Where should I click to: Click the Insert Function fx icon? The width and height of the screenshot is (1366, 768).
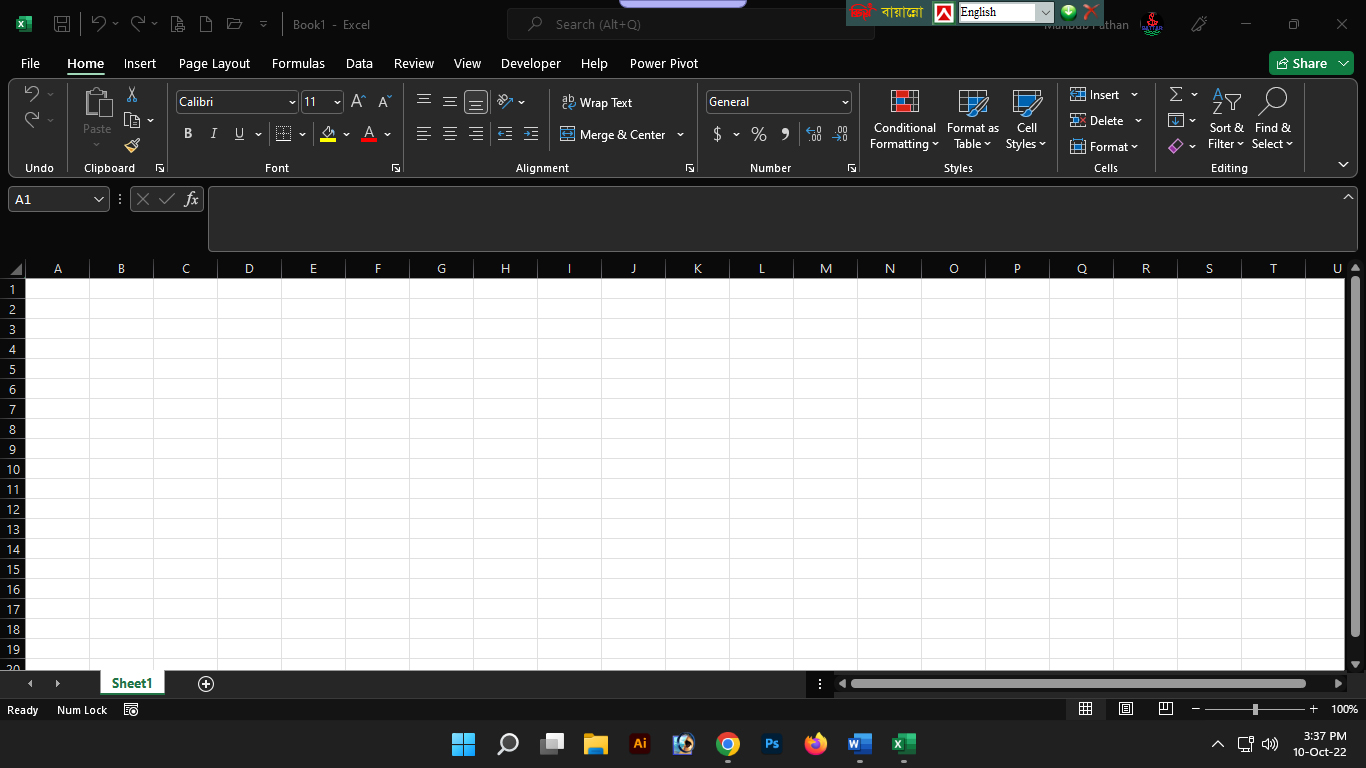191,199
